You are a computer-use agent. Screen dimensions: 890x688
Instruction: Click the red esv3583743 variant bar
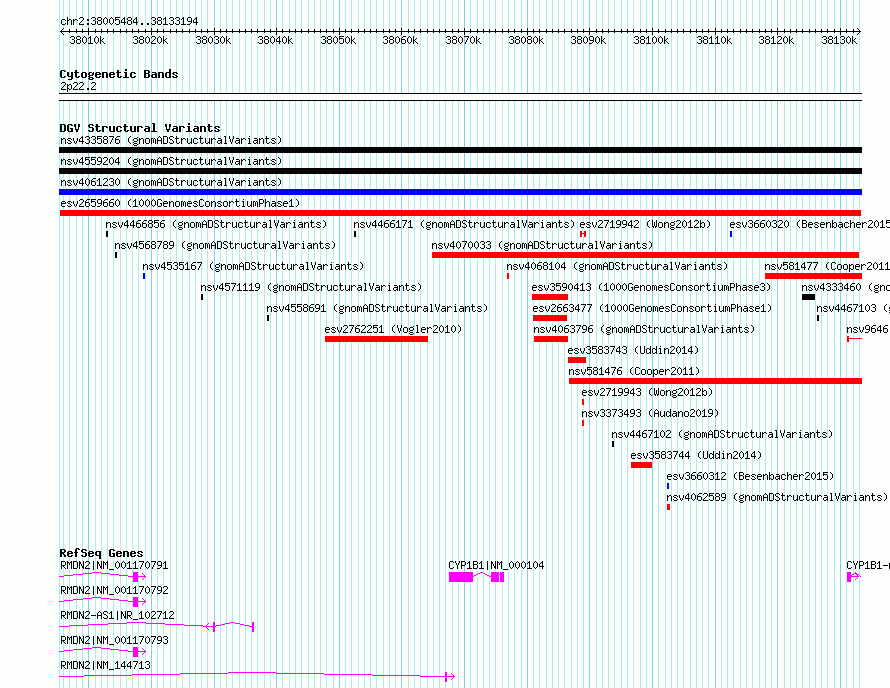tap(577, 360)
